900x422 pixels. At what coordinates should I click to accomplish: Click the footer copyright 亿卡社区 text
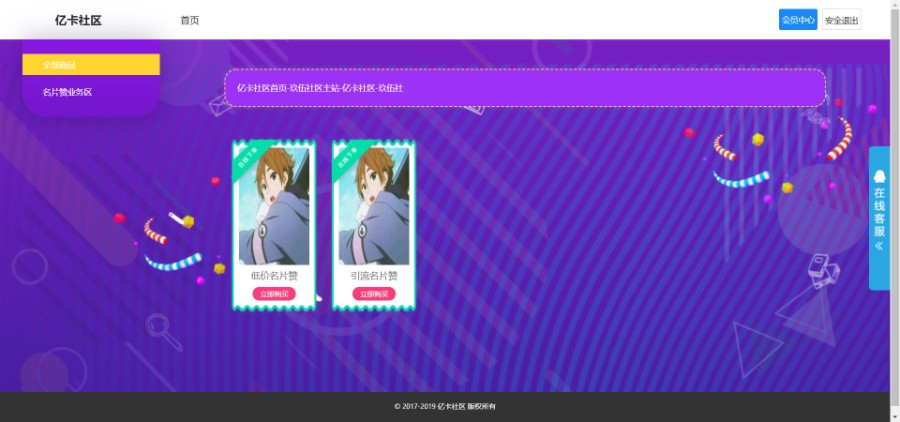(451, 406)
